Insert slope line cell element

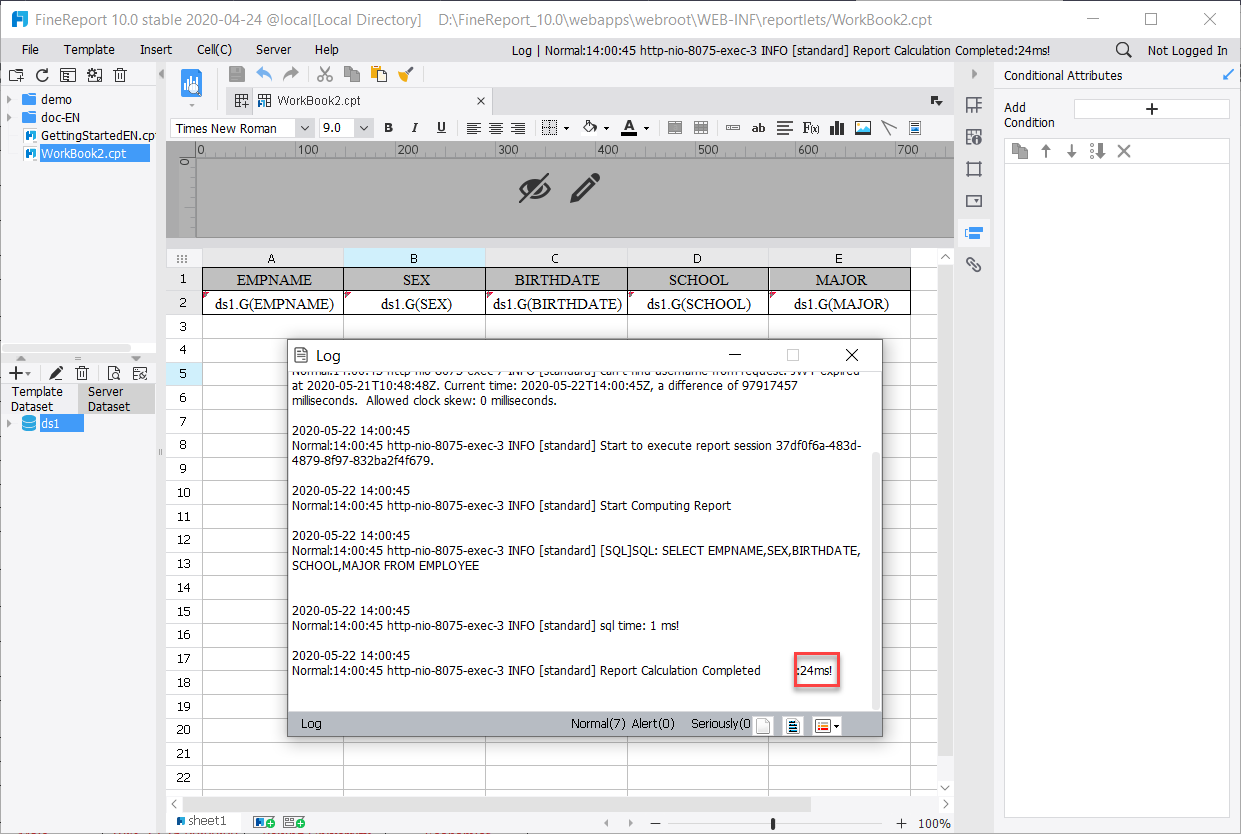pyautogui.click(x=888, y=128)
